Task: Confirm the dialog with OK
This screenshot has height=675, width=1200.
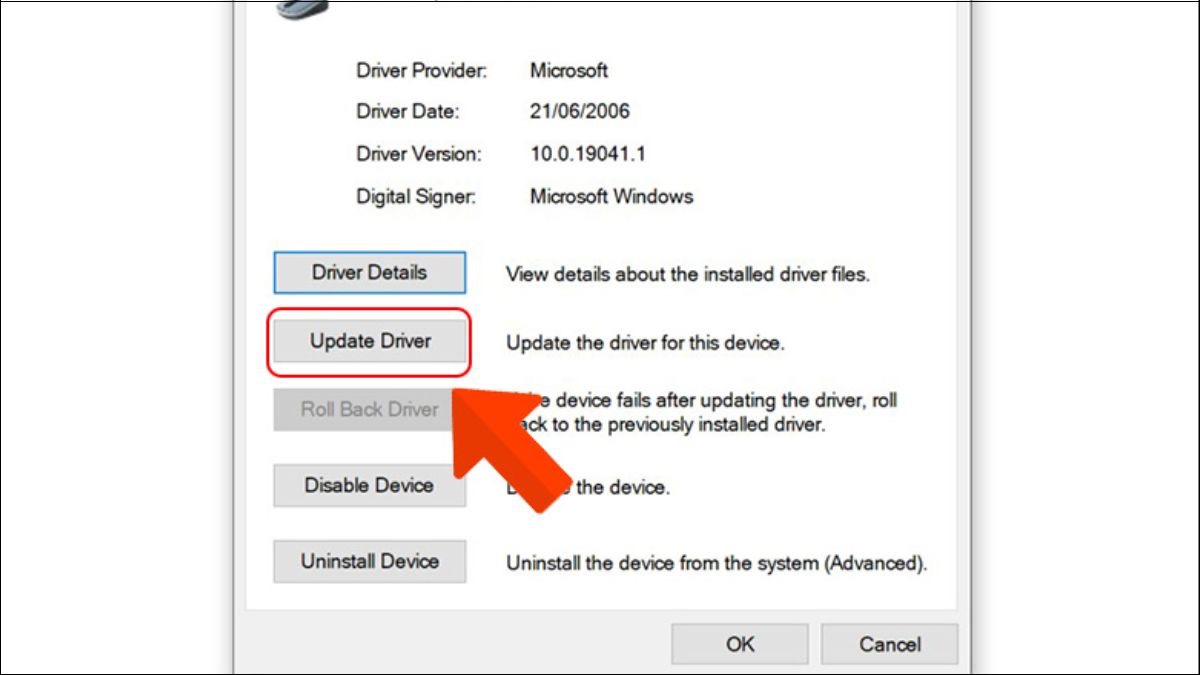Action: (x=740, y=644)
